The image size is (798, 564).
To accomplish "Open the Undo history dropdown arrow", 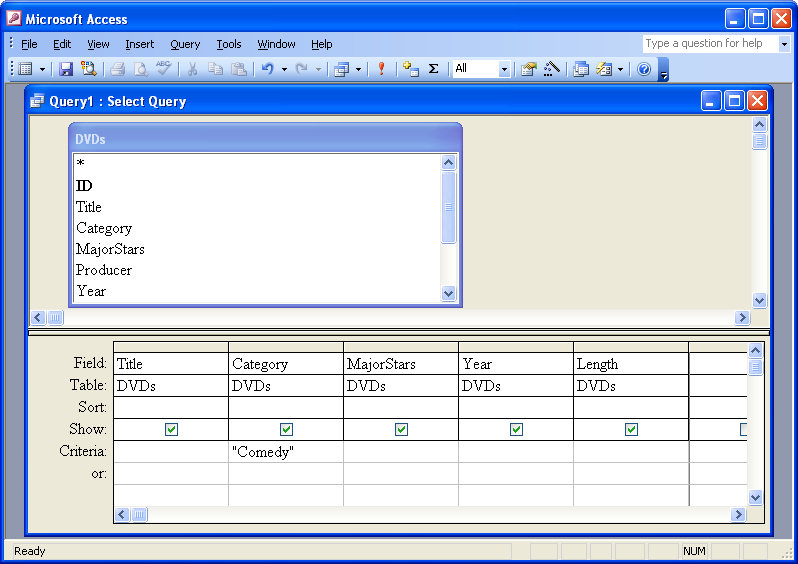I will 284,69.
